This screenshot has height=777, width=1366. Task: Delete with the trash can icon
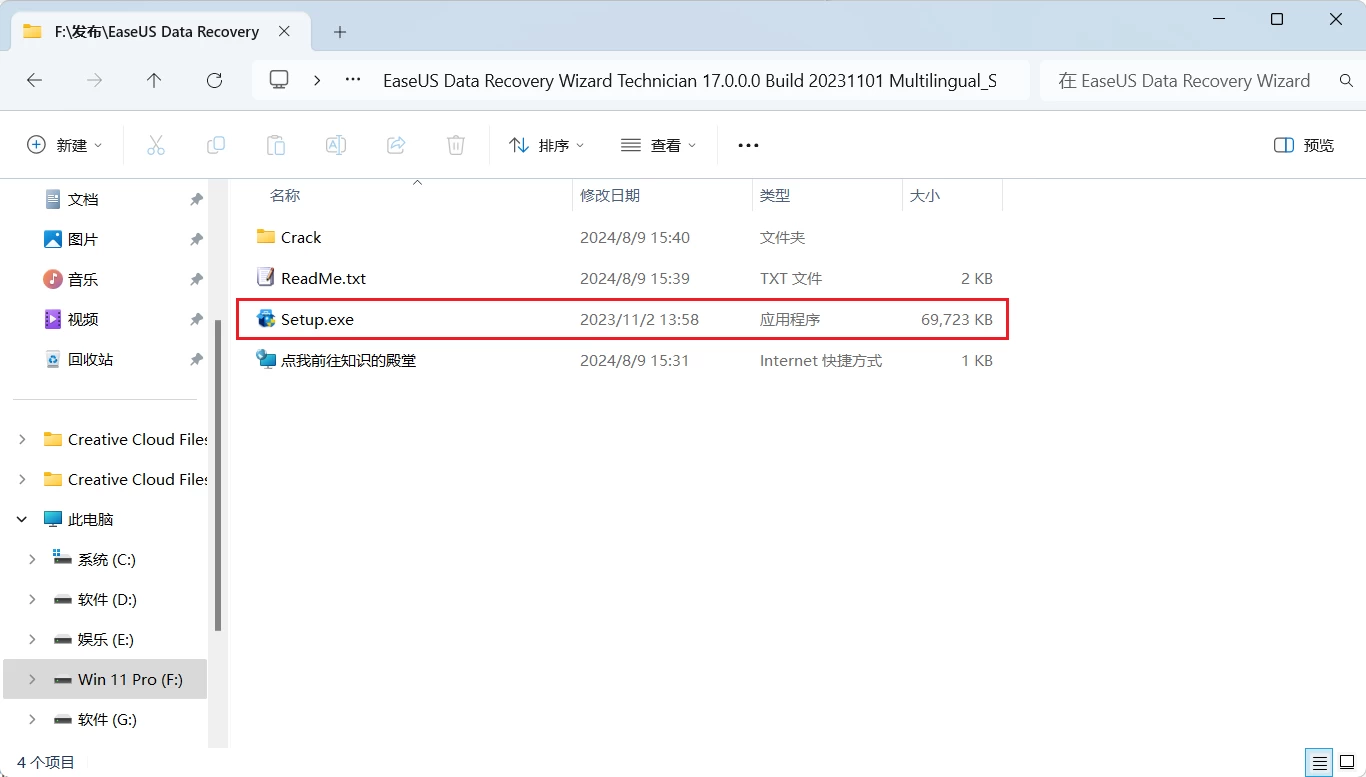tap(456, 145)
